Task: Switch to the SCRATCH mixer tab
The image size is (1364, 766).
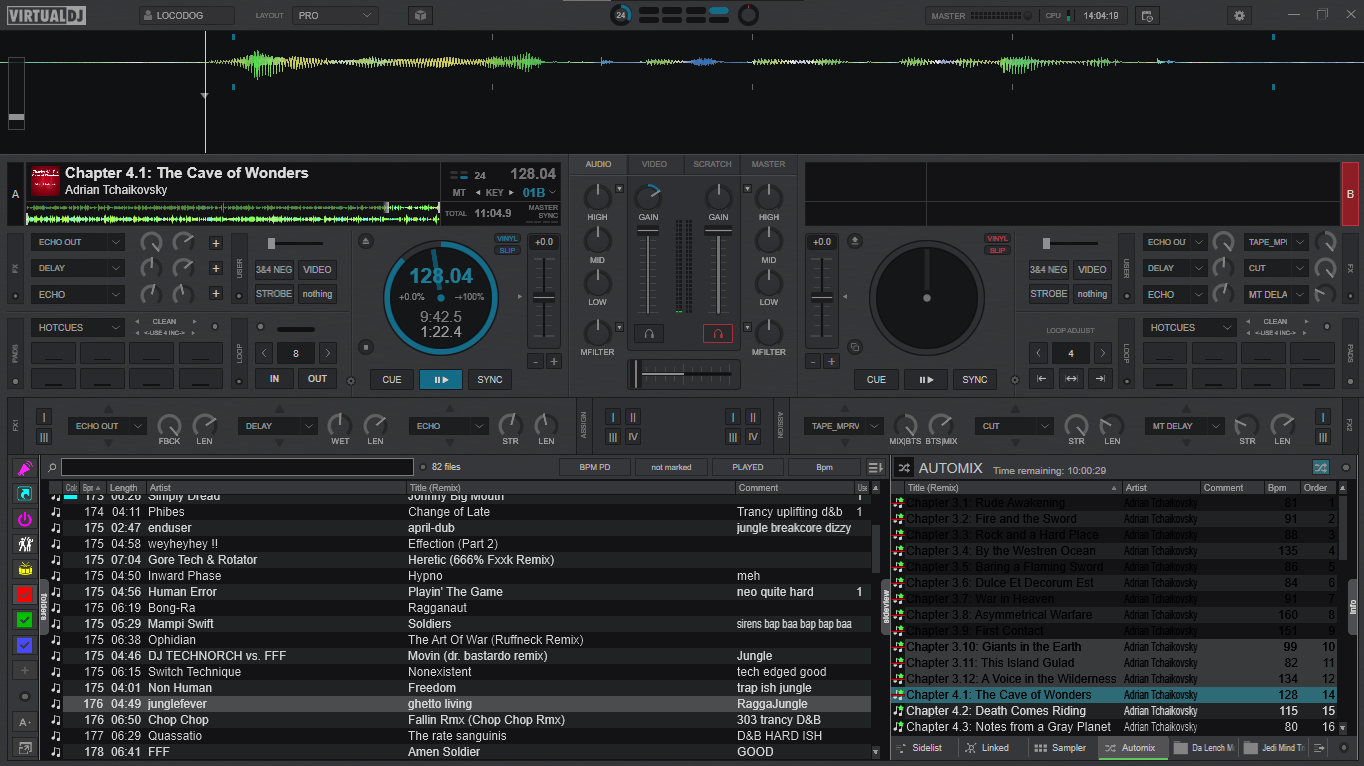Action: click(x=712, y=164)
